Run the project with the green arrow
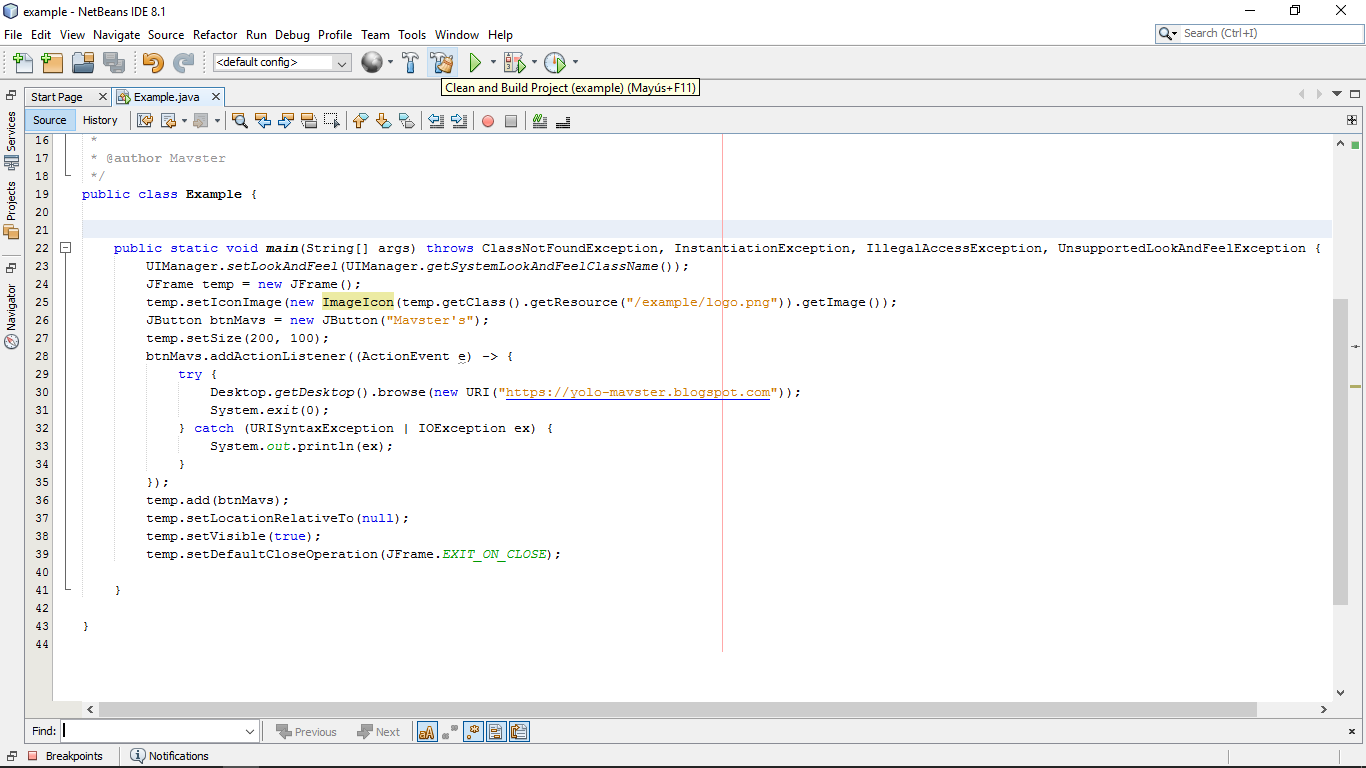The width and height of the screenshot is (1366, 768). [x=474, y=62]
